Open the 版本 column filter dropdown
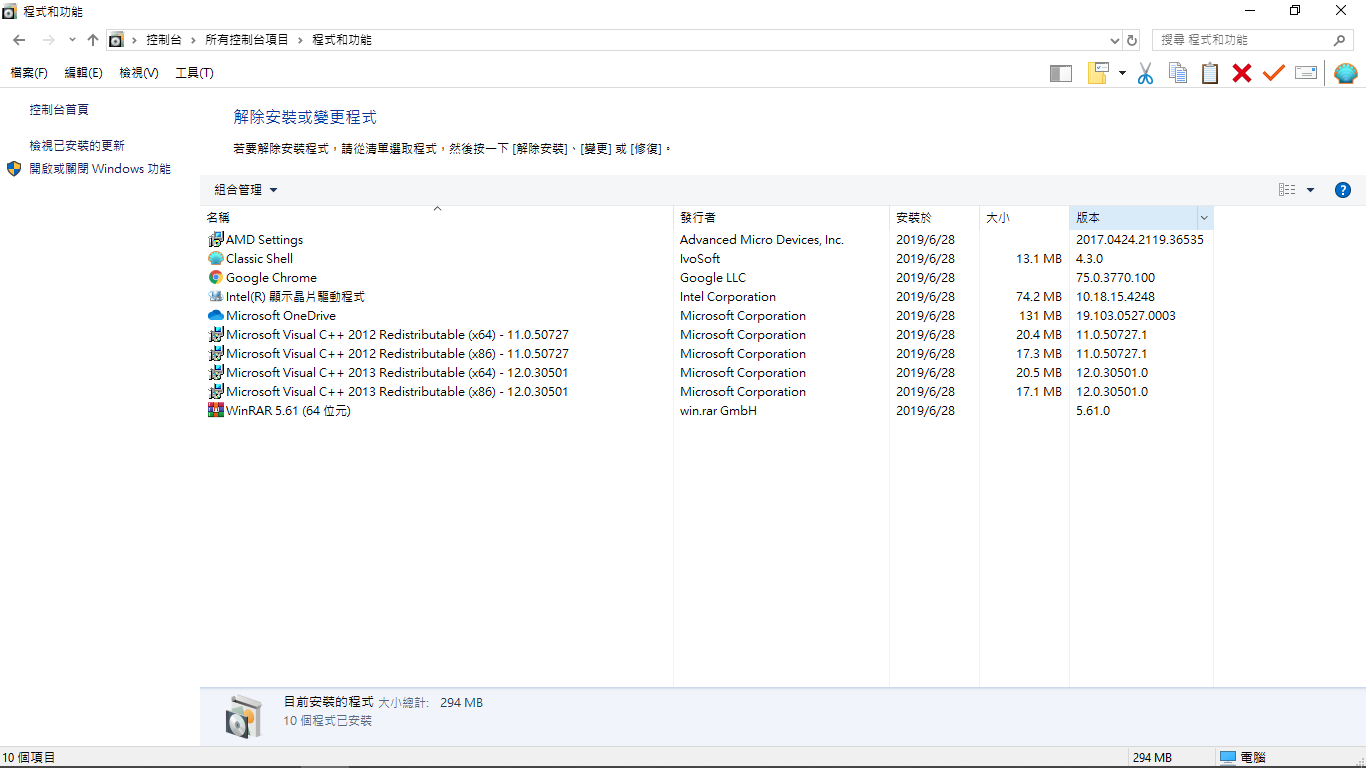 tap(1205, 217)
